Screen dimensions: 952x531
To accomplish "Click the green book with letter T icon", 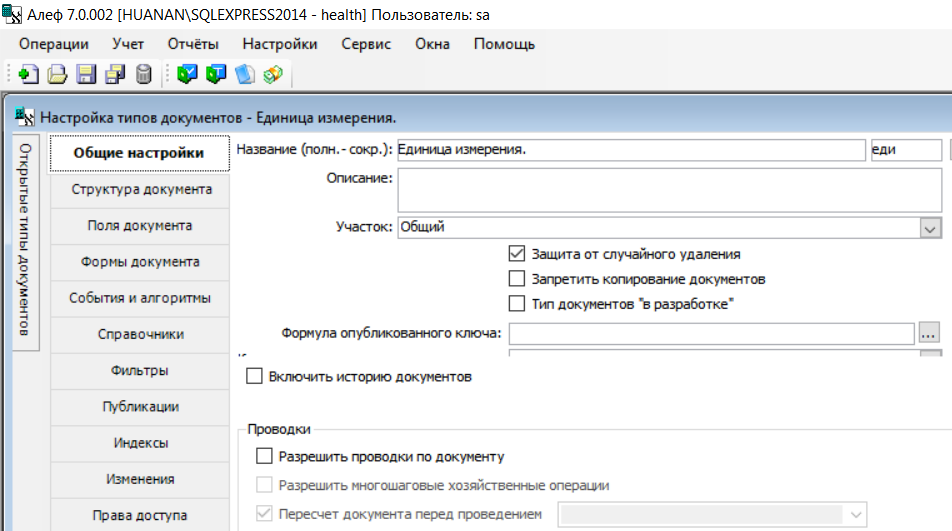I will pyautogui.click(x=216, y=74).
